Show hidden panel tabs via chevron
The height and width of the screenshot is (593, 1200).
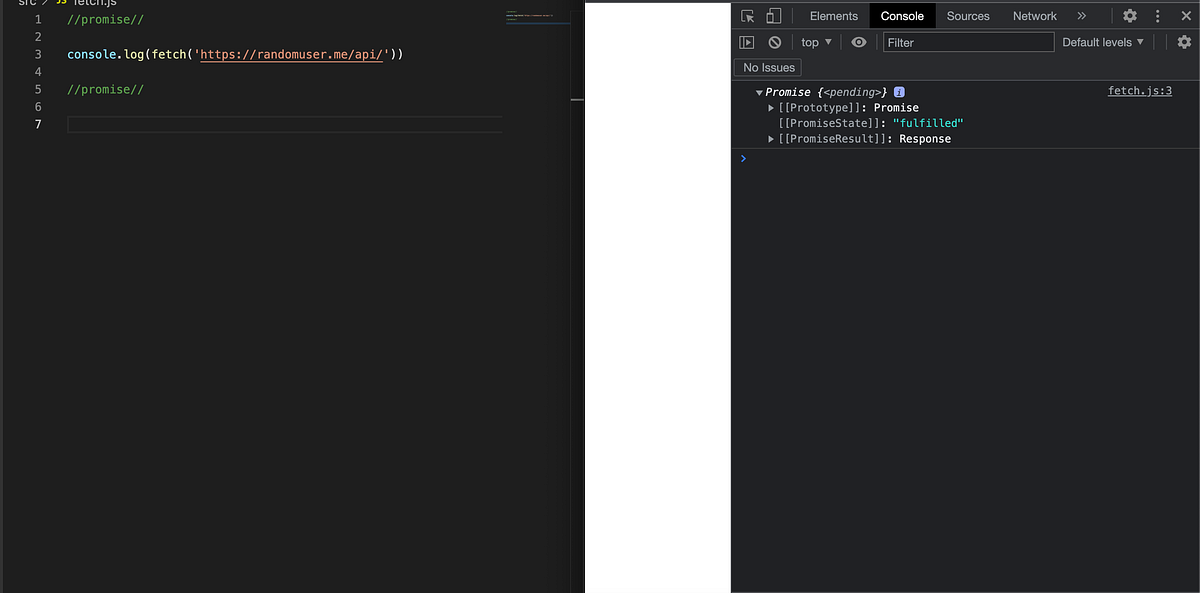pyautogui.click(x=1081, y=16)
